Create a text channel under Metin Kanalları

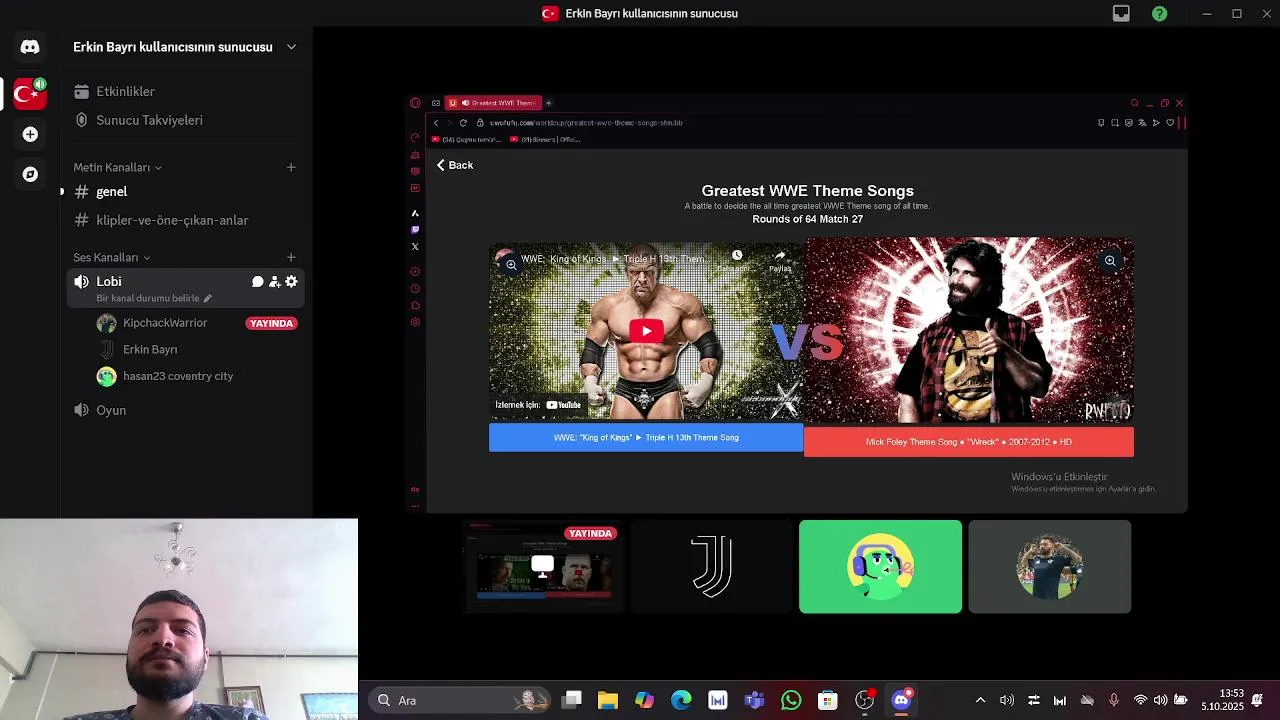(x=291, y=167)
